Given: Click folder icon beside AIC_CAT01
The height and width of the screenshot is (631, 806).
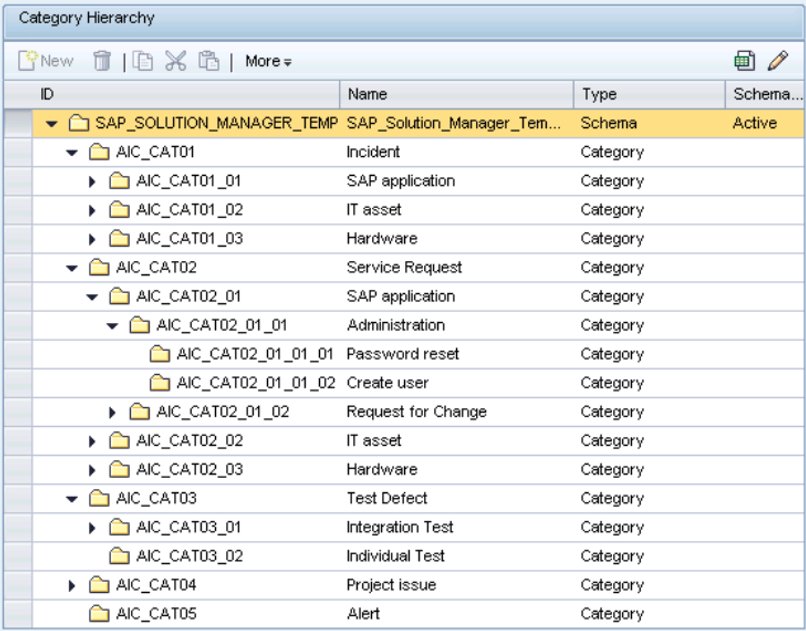Looking at the screenshot, I should [99, 152].
